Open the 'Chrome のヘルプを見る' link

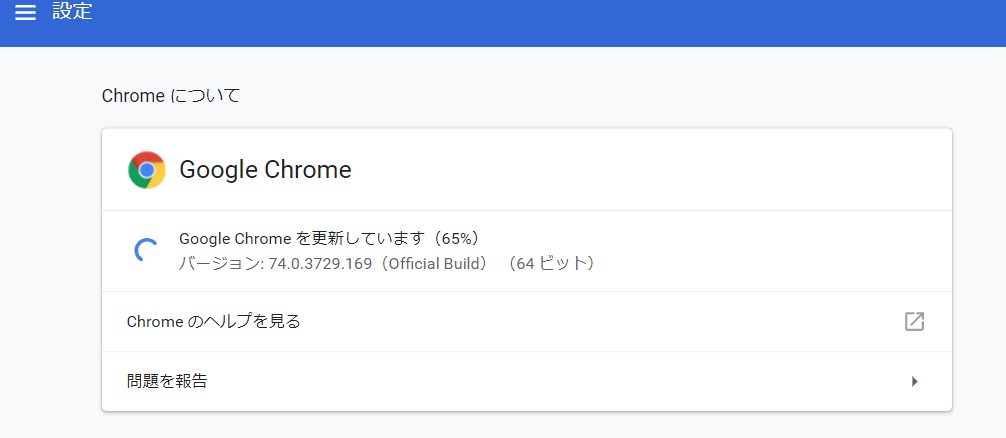coord(214,321)
